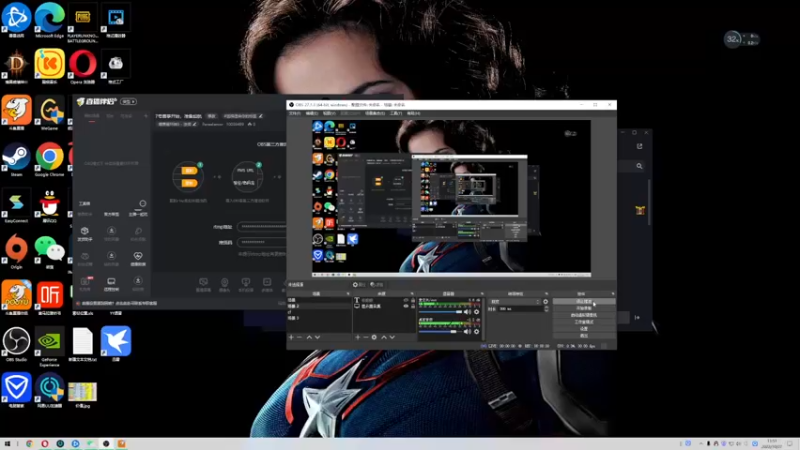Open the Controls dock header menu icon

(x=613, y=294)
